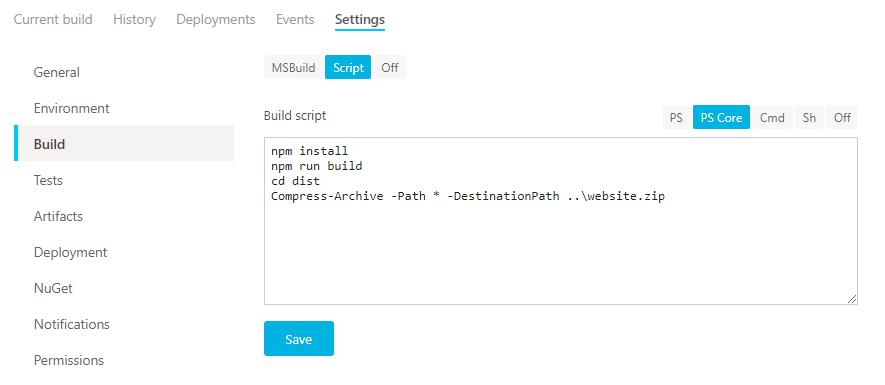The width and height of the screenshot is (885, 385).
Task: View the Events tab
Action: click(x=295, y=19)
